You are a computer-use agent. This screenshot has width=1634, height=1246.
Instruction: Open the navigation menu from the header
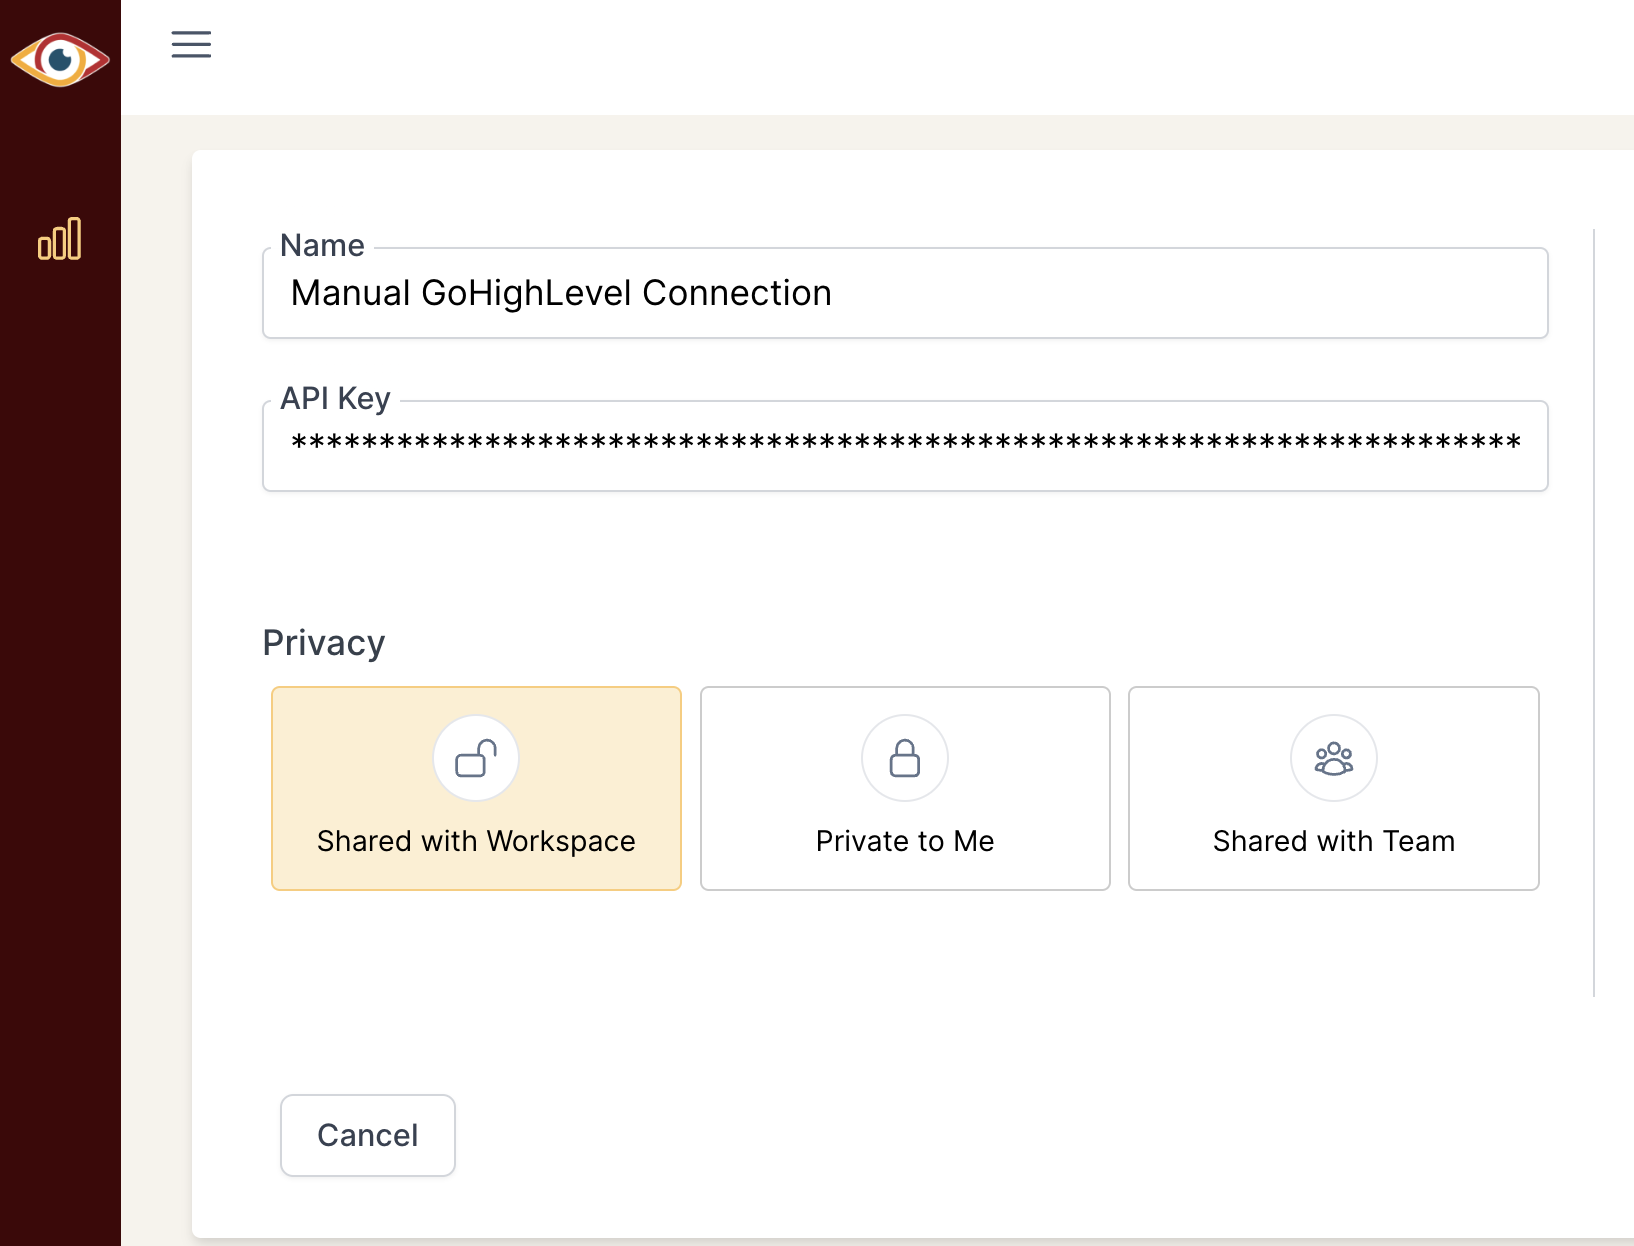(x=191, y=44)
